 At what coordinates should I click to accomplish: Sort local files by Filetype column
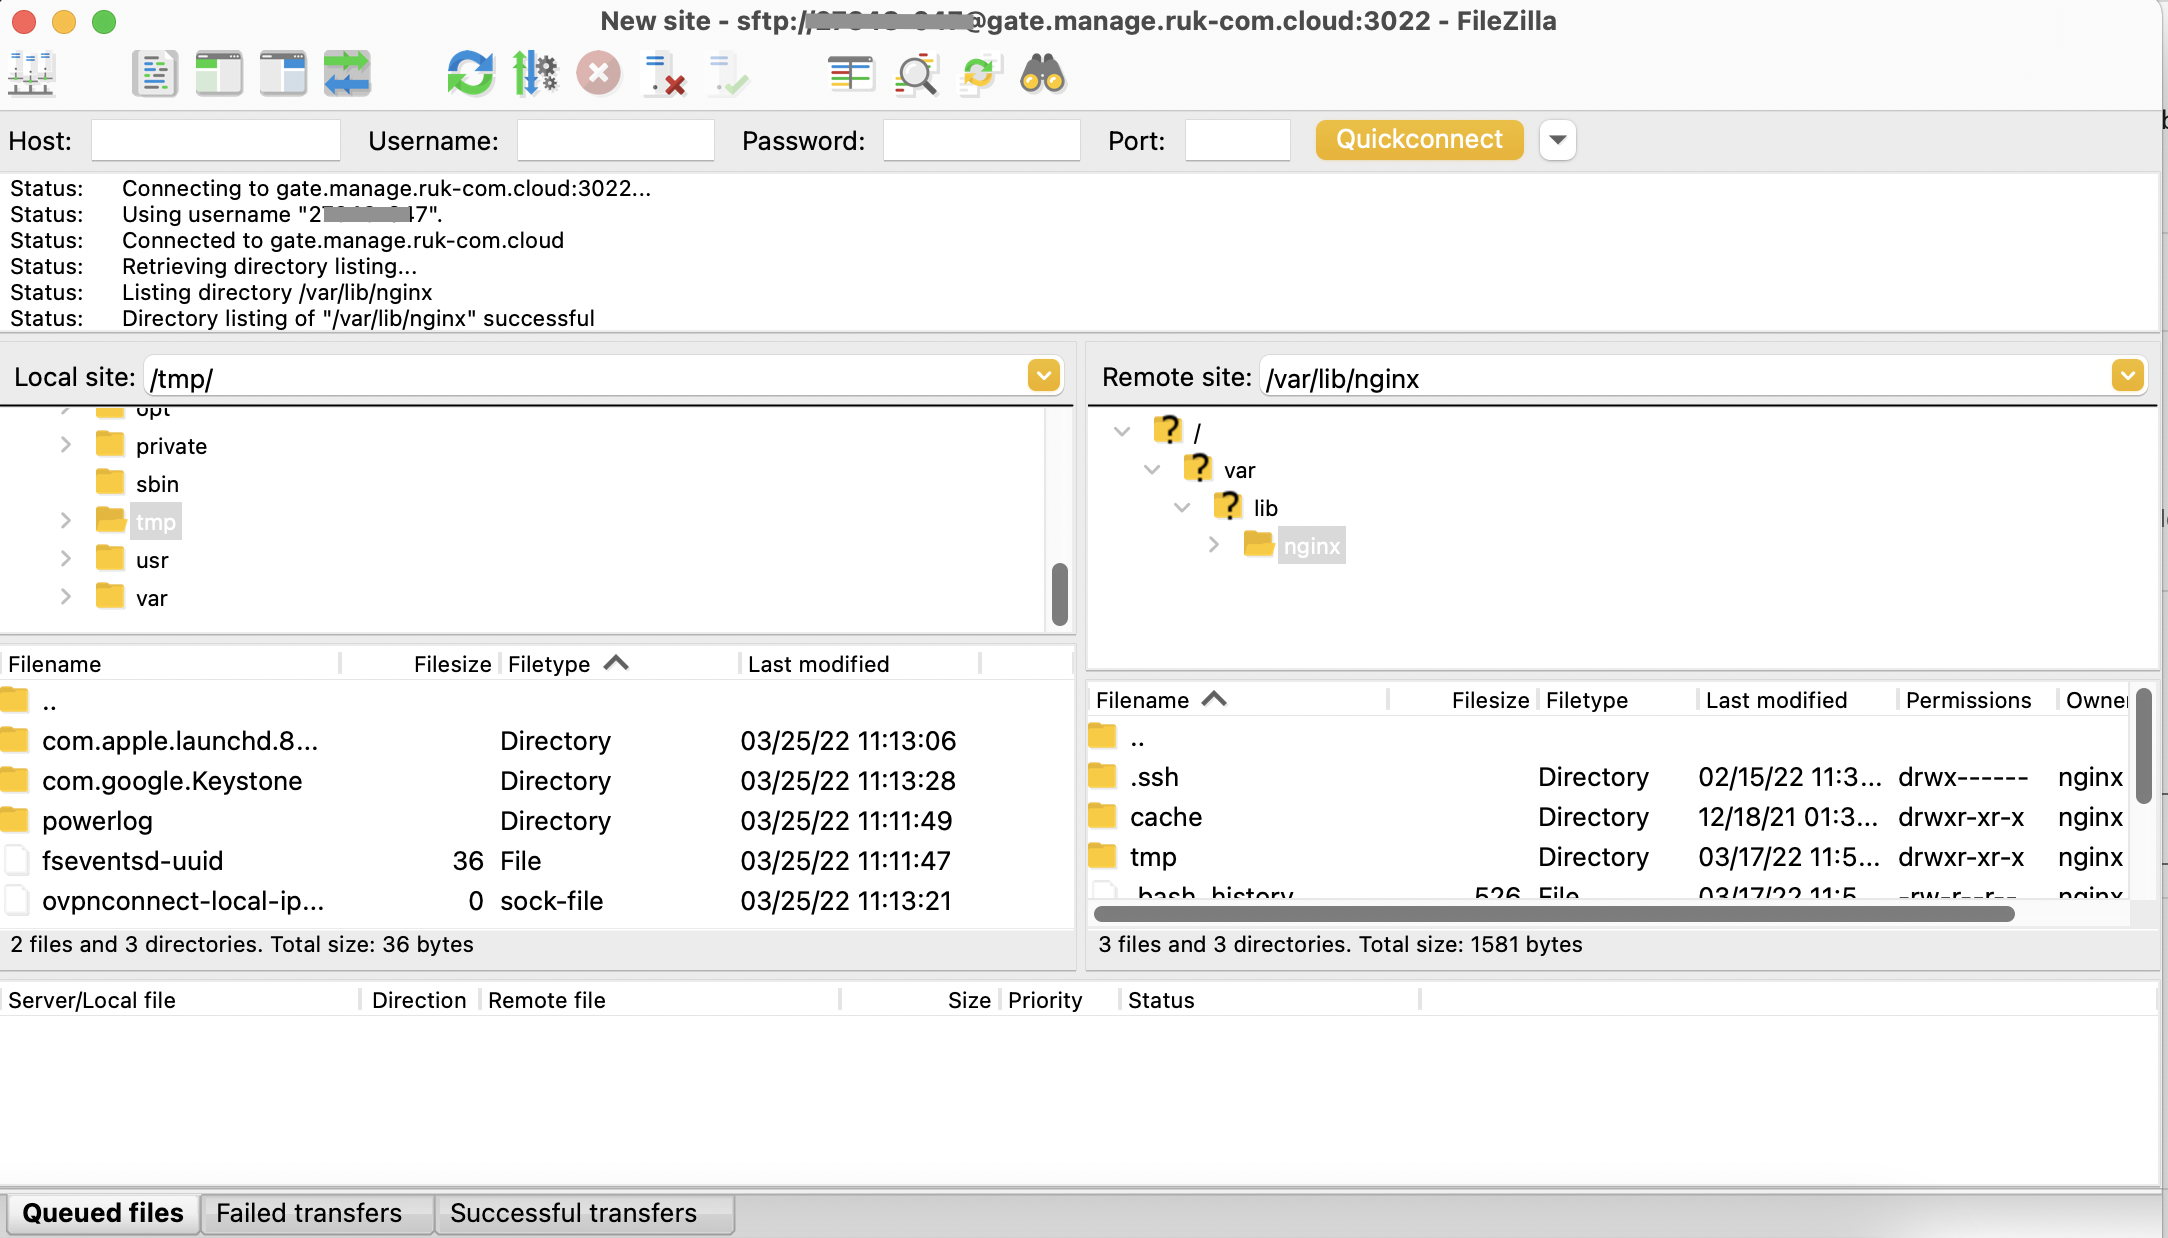[x=619, y=664]
